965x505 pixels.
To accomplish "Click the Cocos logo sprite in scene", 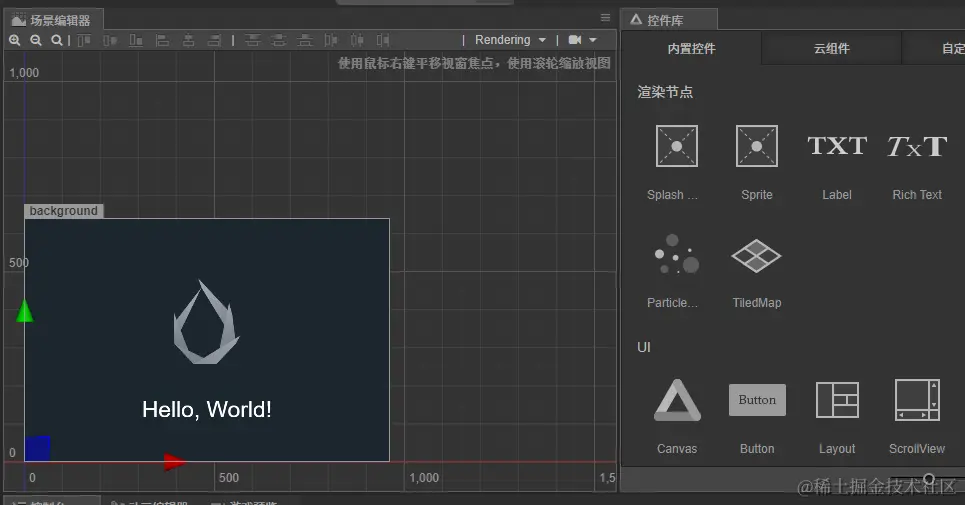I will click(x=206, y=322).
